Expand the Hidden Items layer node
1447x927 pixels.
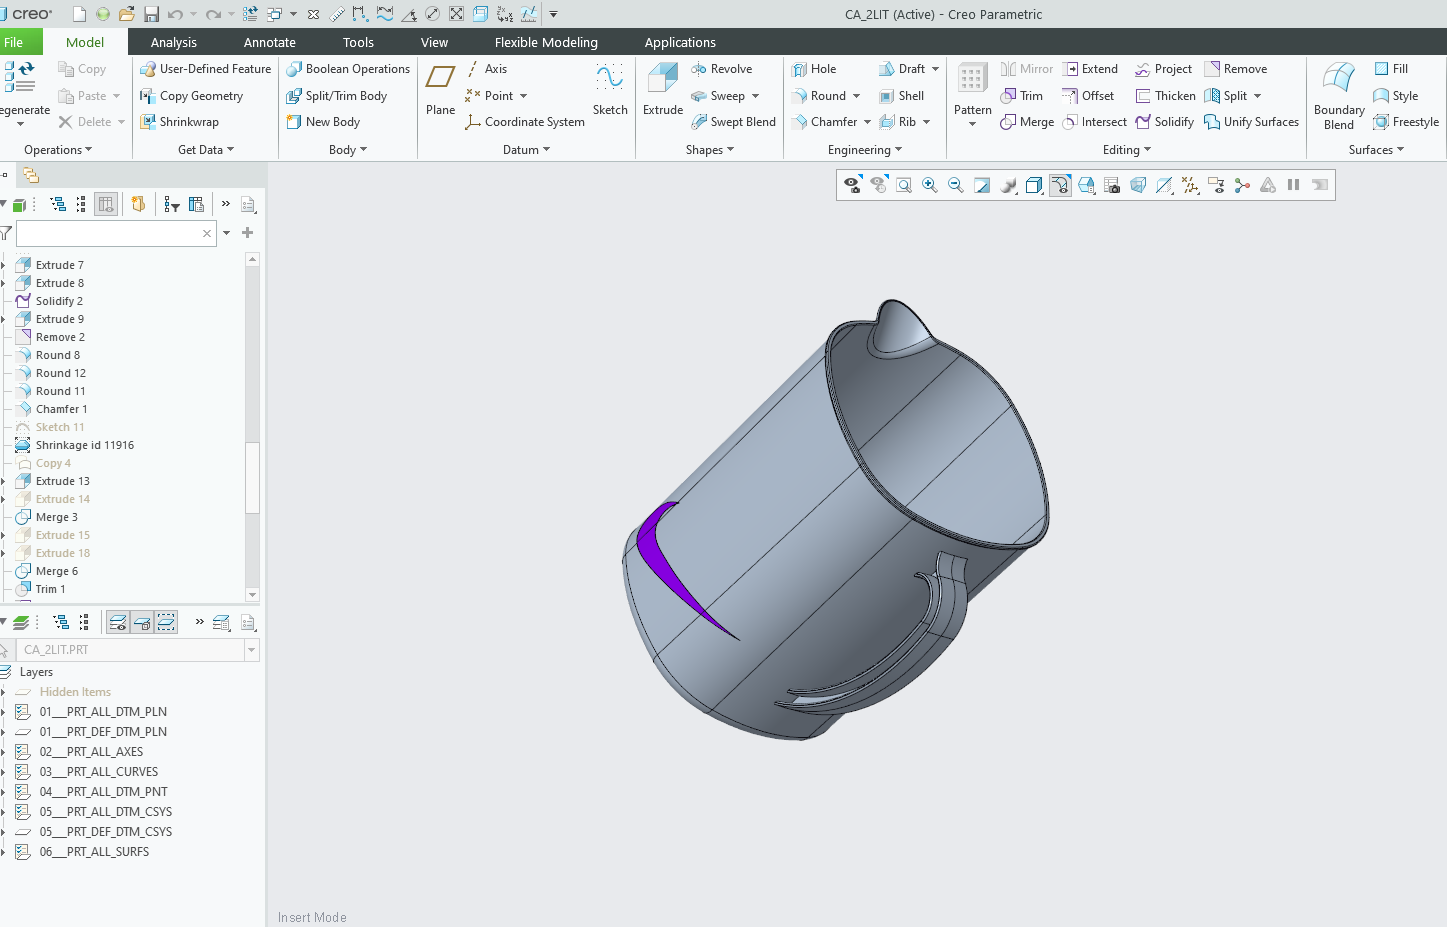coord(4,692)
